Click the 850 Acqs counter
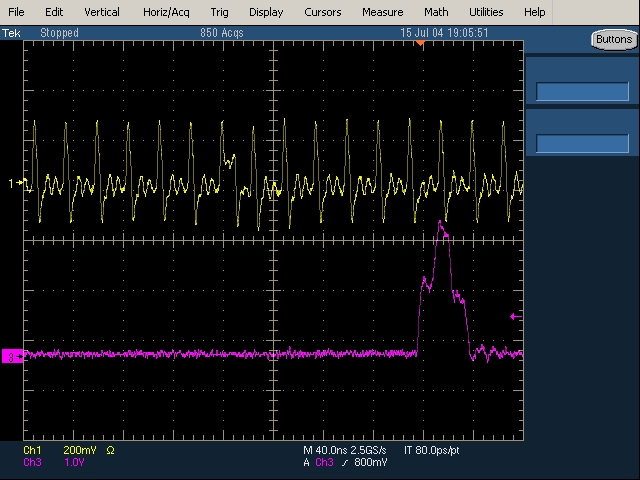The width and height of the screenshot is (640, 480). pos(222,33)
